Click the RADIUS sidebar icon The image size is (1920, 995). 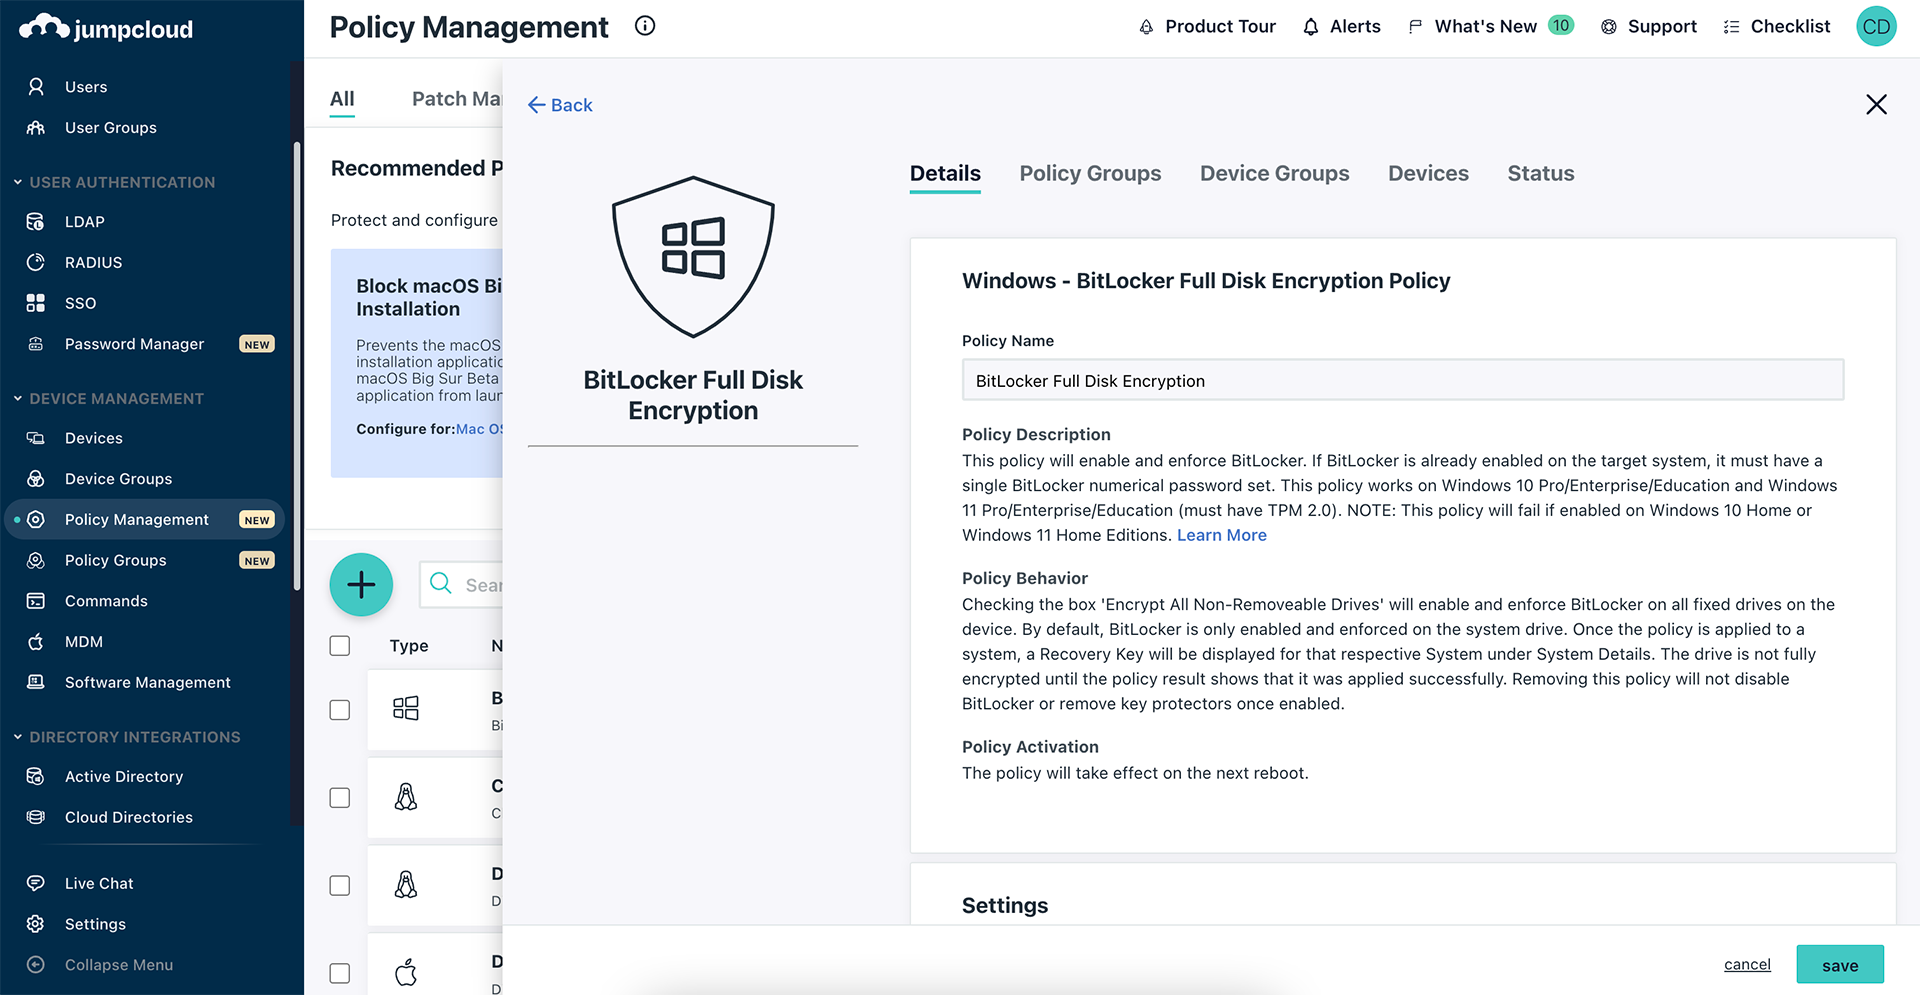pyautogui.click(x=36, y=262)
